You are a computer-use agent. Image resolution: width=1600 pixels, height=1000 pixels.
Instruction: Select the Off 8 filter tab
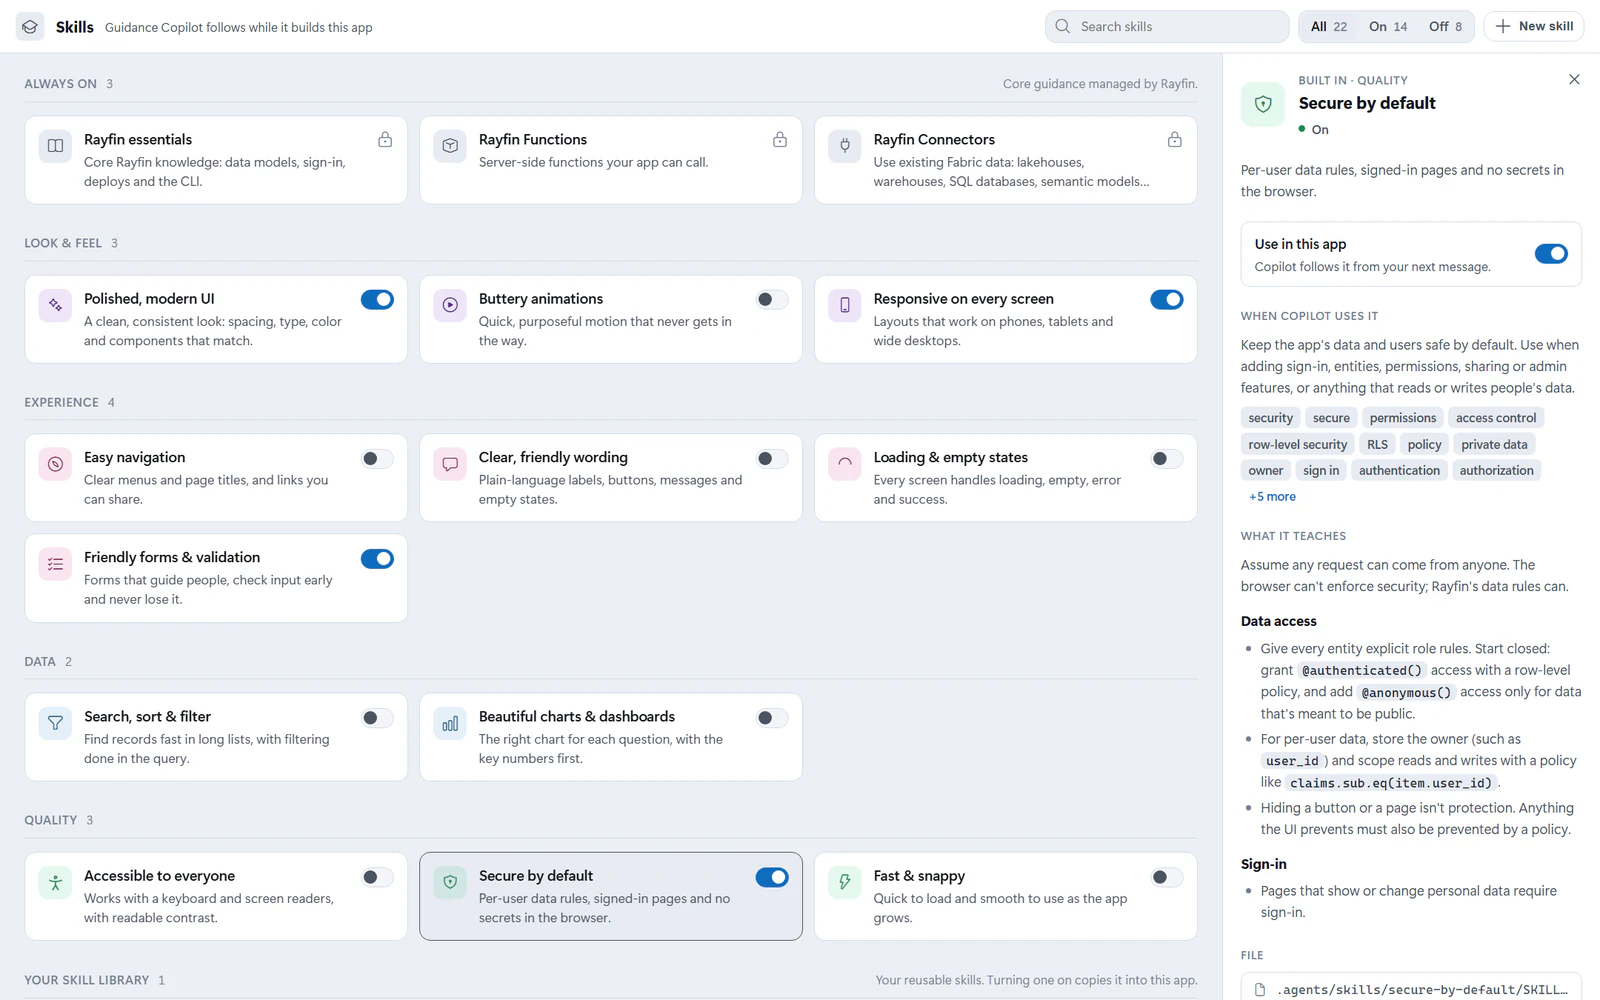coord(1445,27)
